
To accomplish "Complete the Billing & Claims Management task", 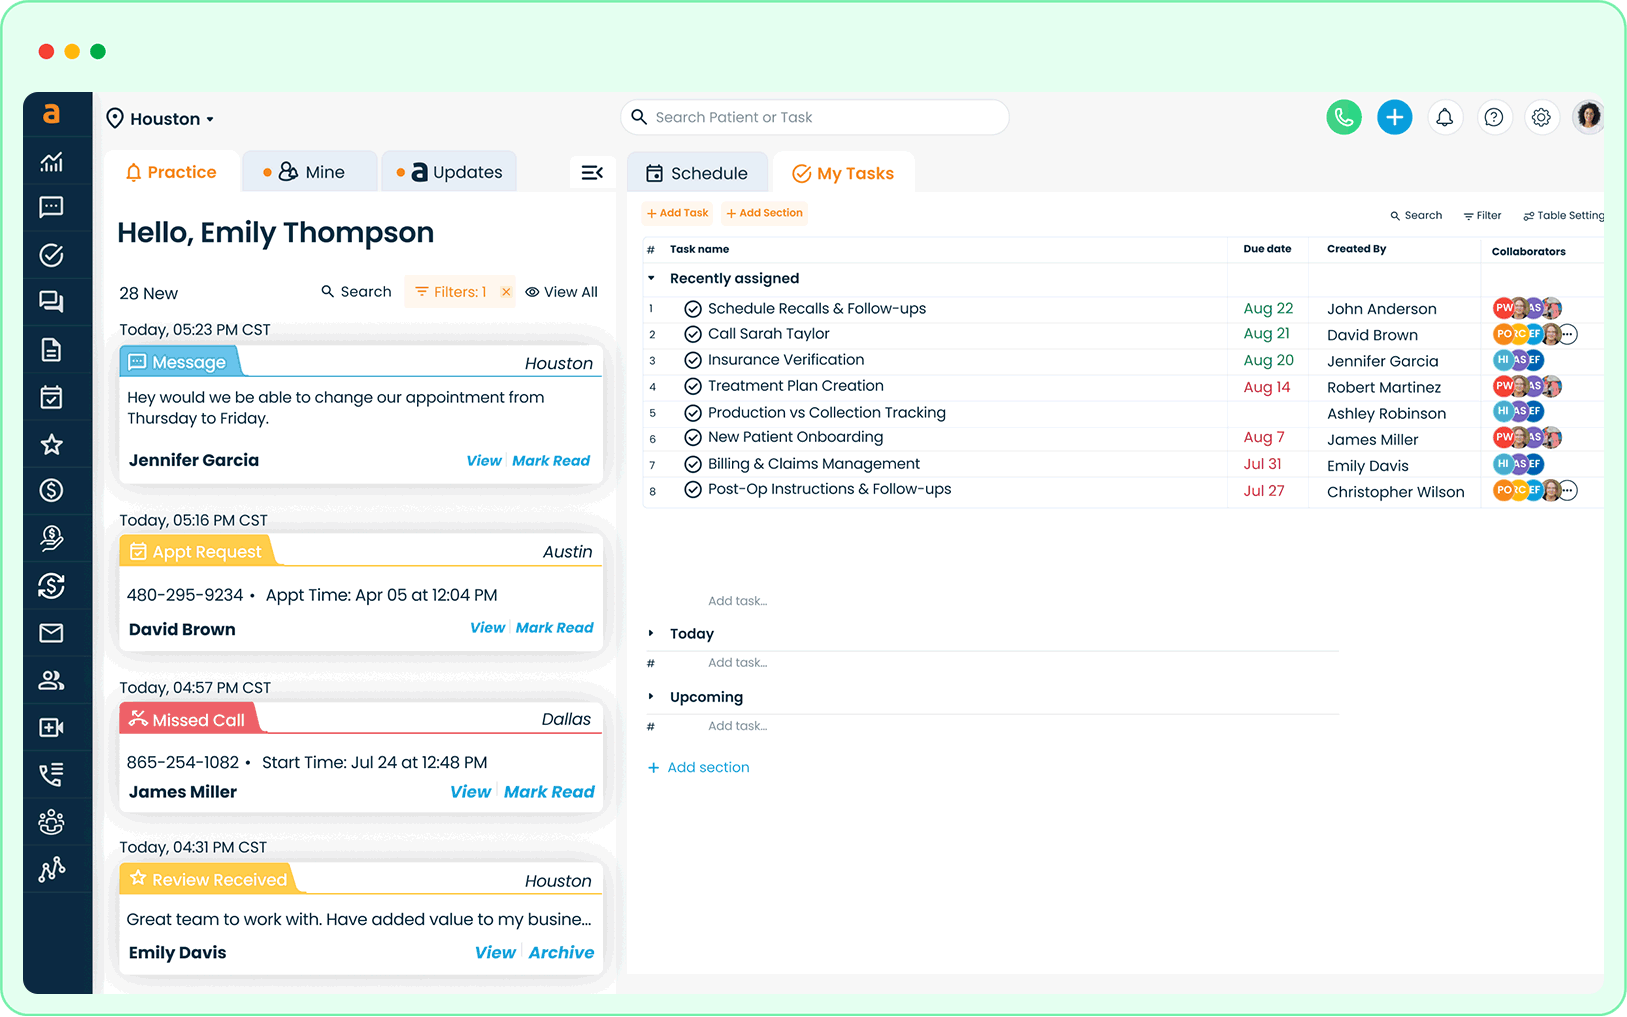I will pos(692,464).
